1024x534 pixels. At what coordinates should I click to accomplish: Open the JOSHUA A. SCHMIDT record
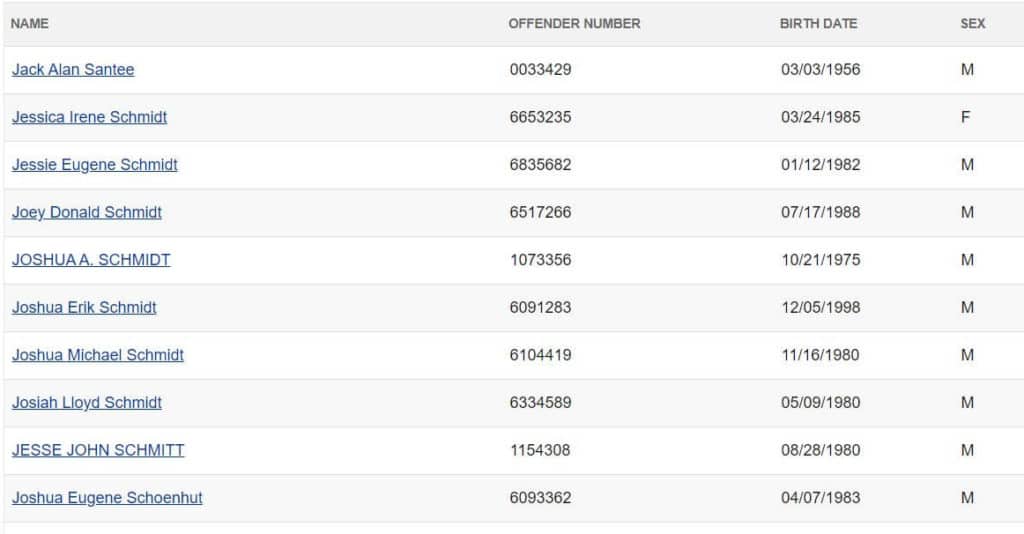[91, 260]
